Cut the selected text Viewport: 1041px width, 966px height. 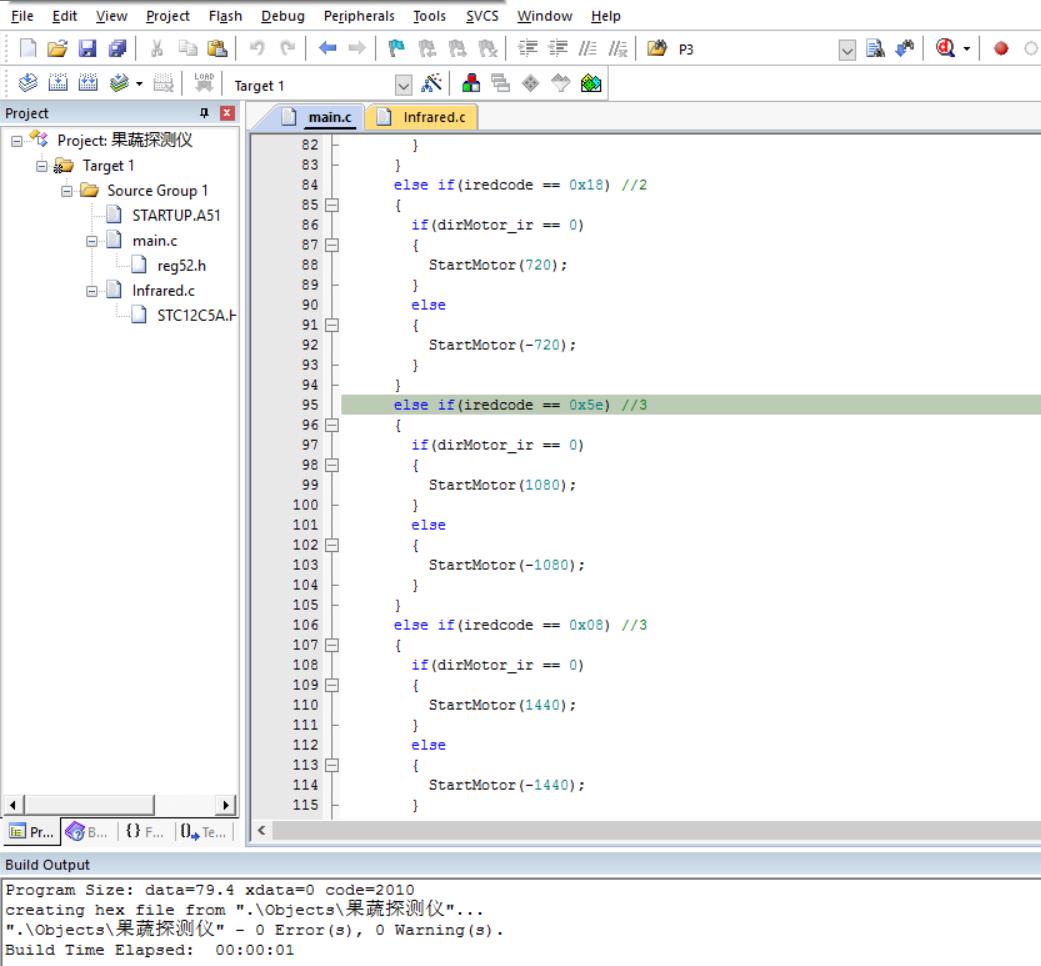157,48
